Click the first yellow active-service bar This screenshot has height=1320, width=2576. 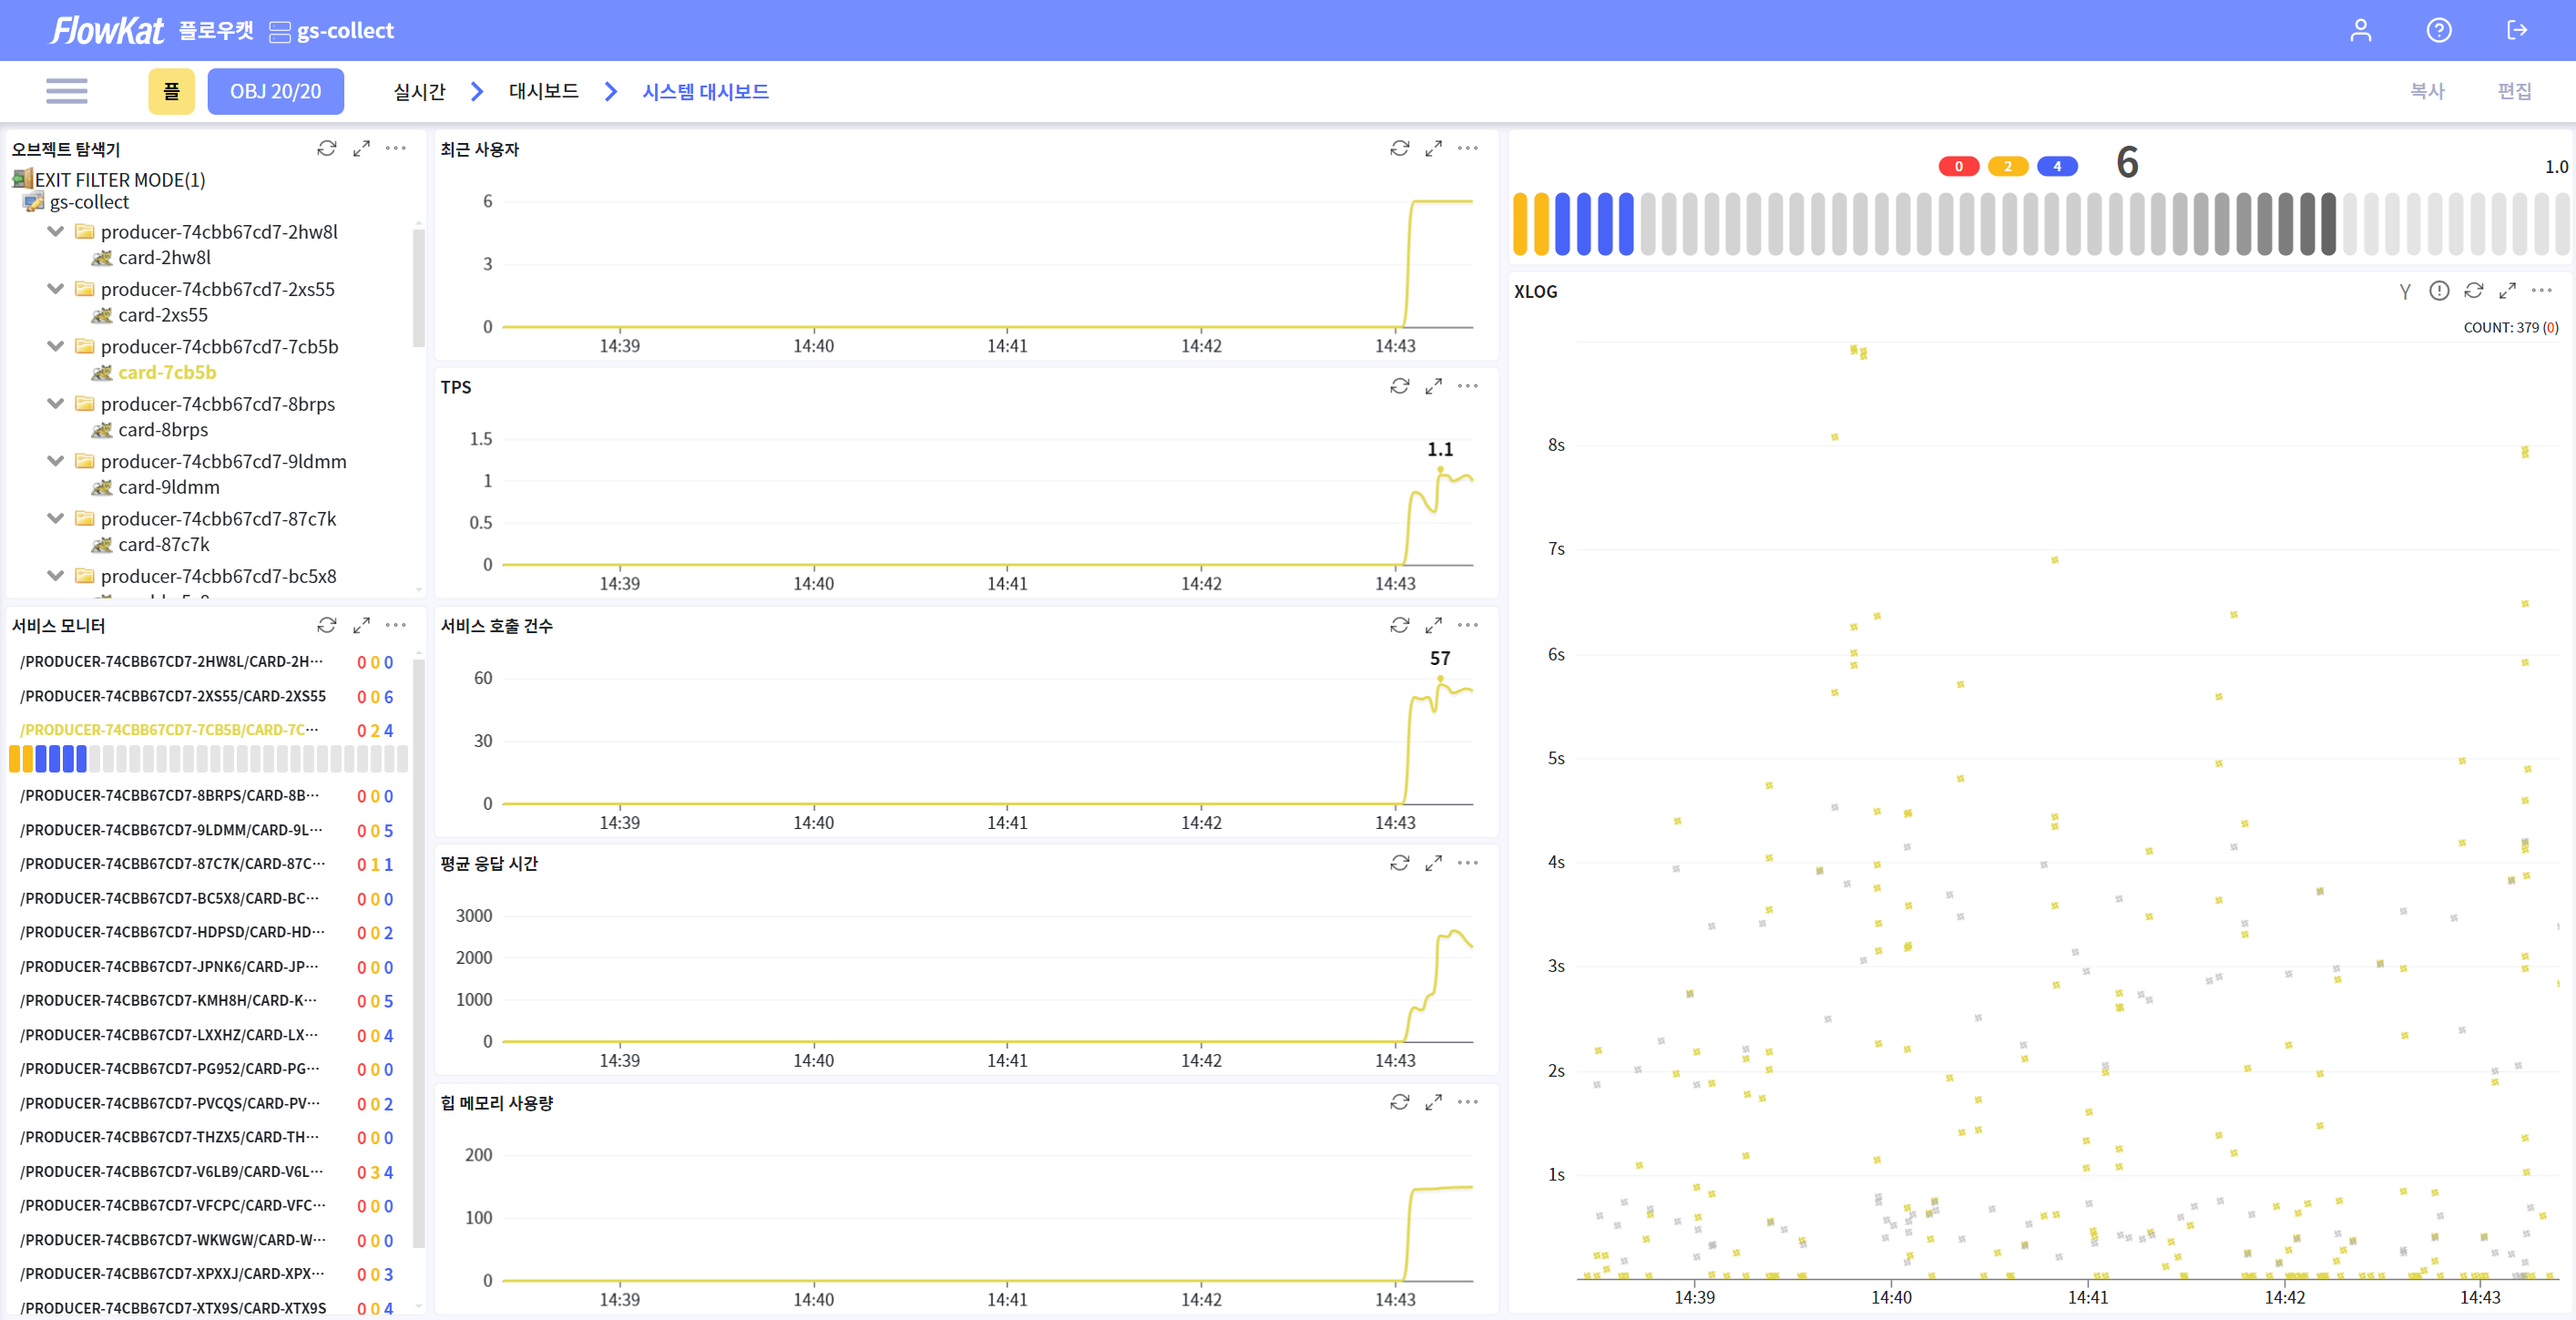coord(1520,224)
